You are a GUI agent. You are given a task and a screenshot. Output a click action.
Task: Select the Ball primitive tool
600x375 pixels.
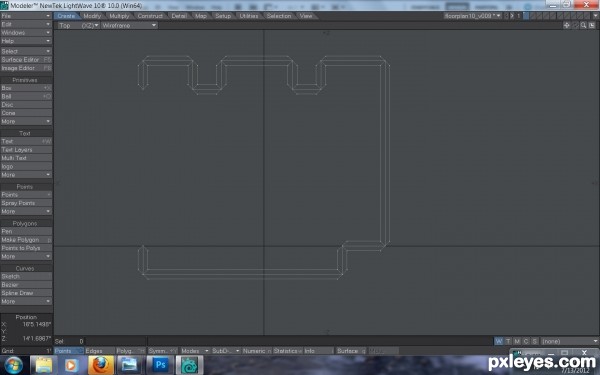26,96
